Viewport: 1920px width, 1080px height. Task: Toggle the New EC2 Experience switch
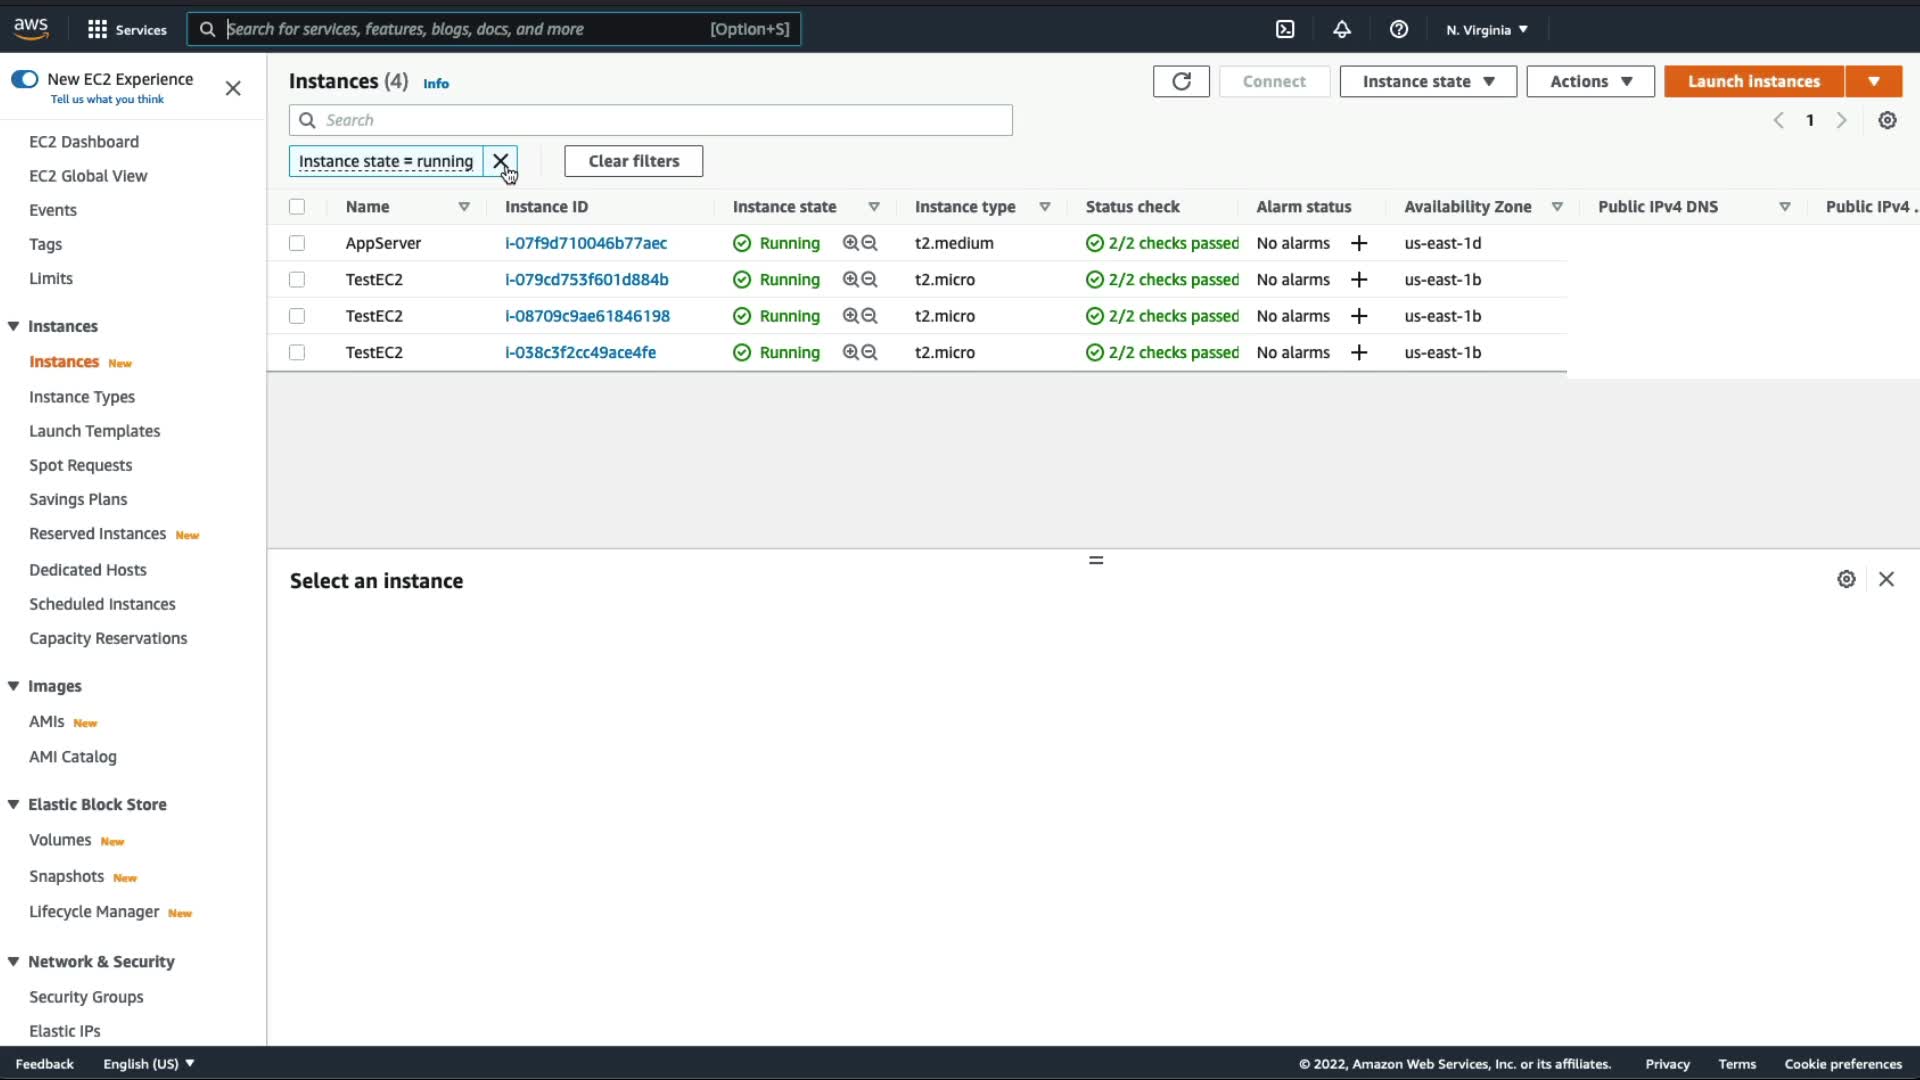pos(24,79)
